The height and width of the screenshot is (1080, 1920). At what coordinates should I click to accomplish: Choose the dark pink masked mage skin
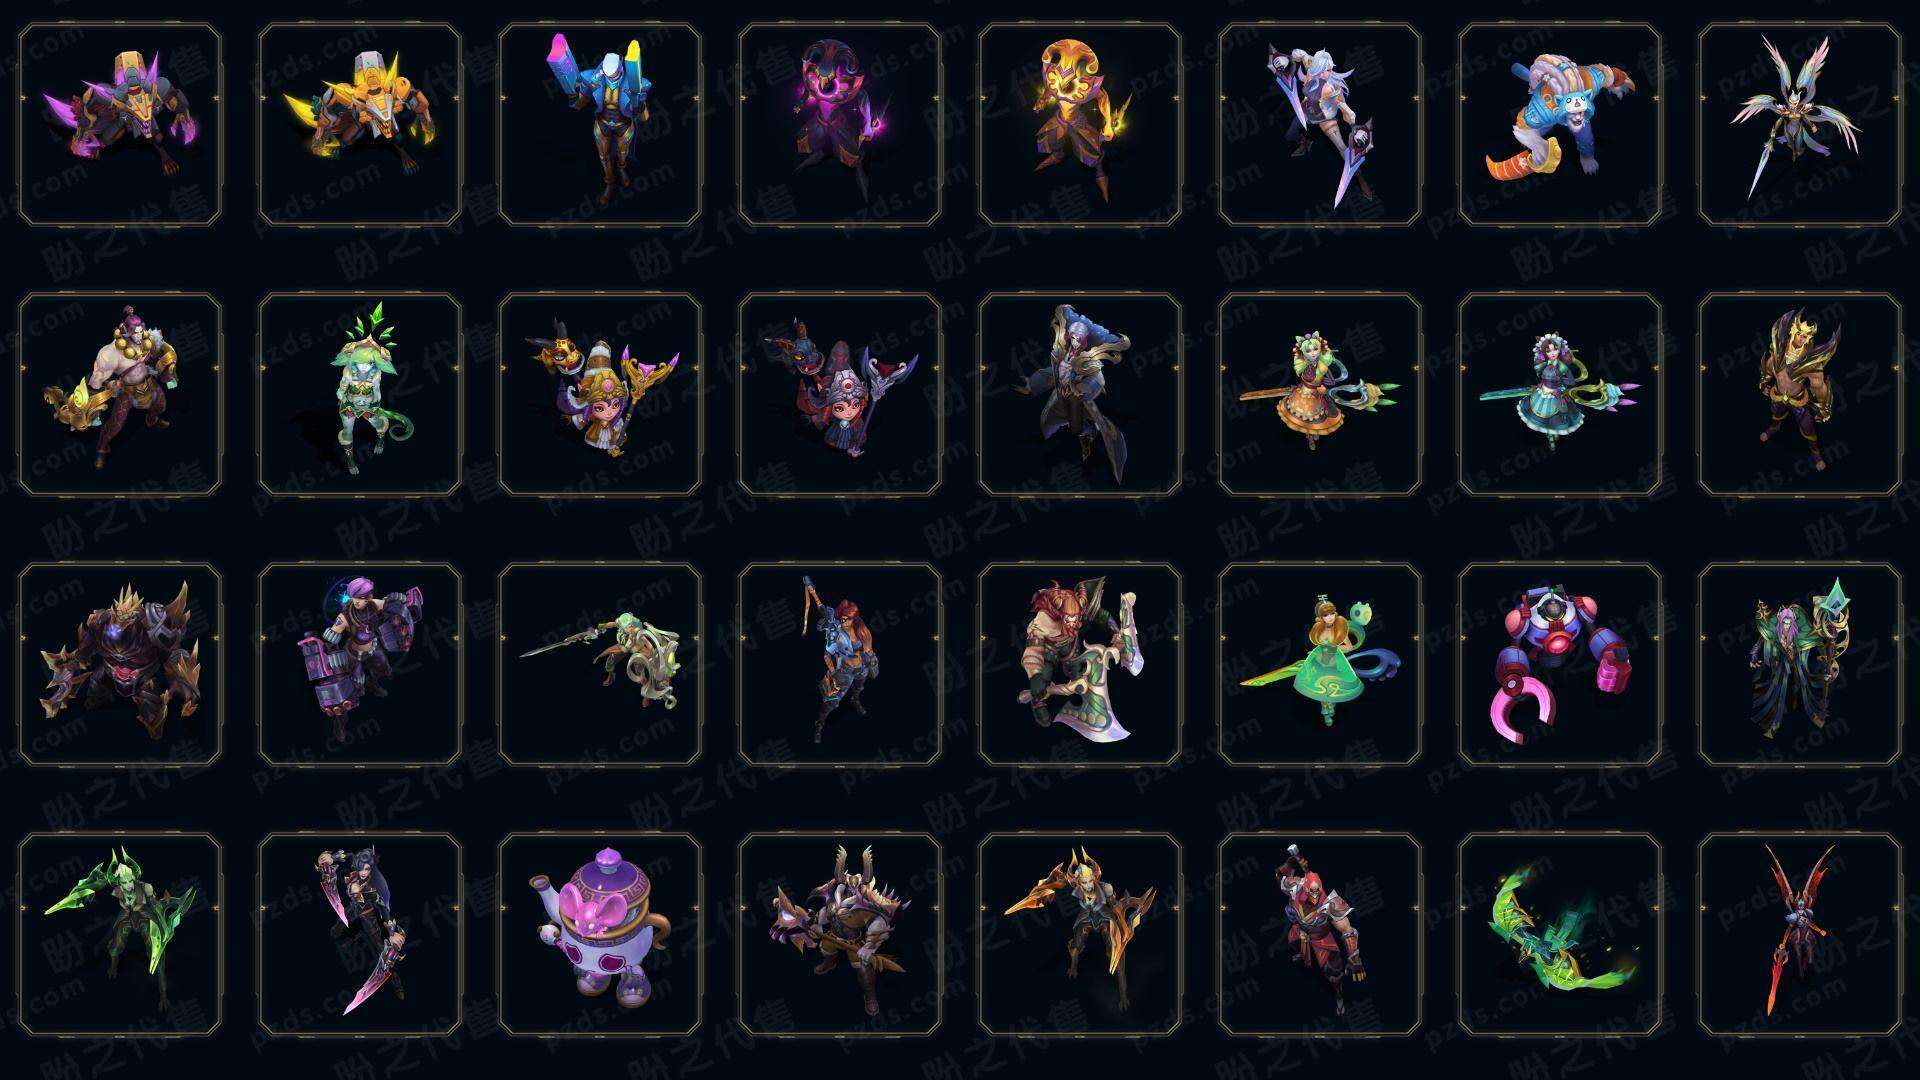coord(840,125)
